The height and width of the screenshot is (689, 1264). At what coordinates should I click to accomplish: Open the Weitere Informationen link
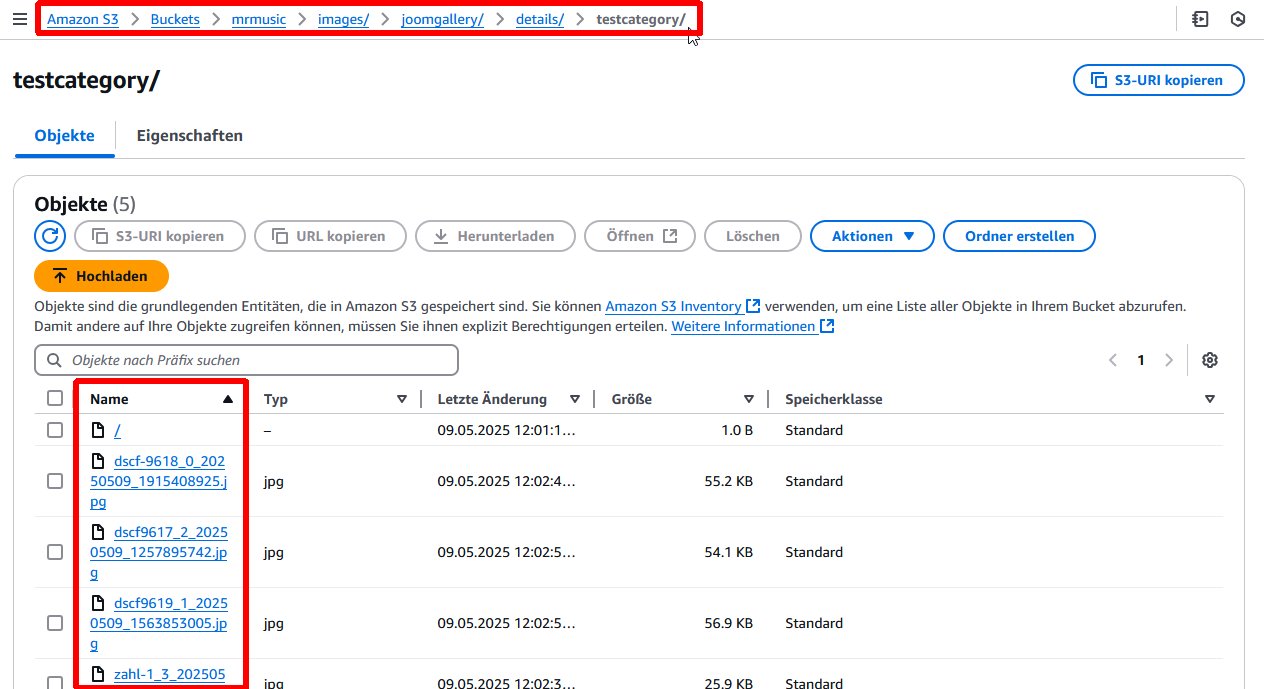(743, 326)
